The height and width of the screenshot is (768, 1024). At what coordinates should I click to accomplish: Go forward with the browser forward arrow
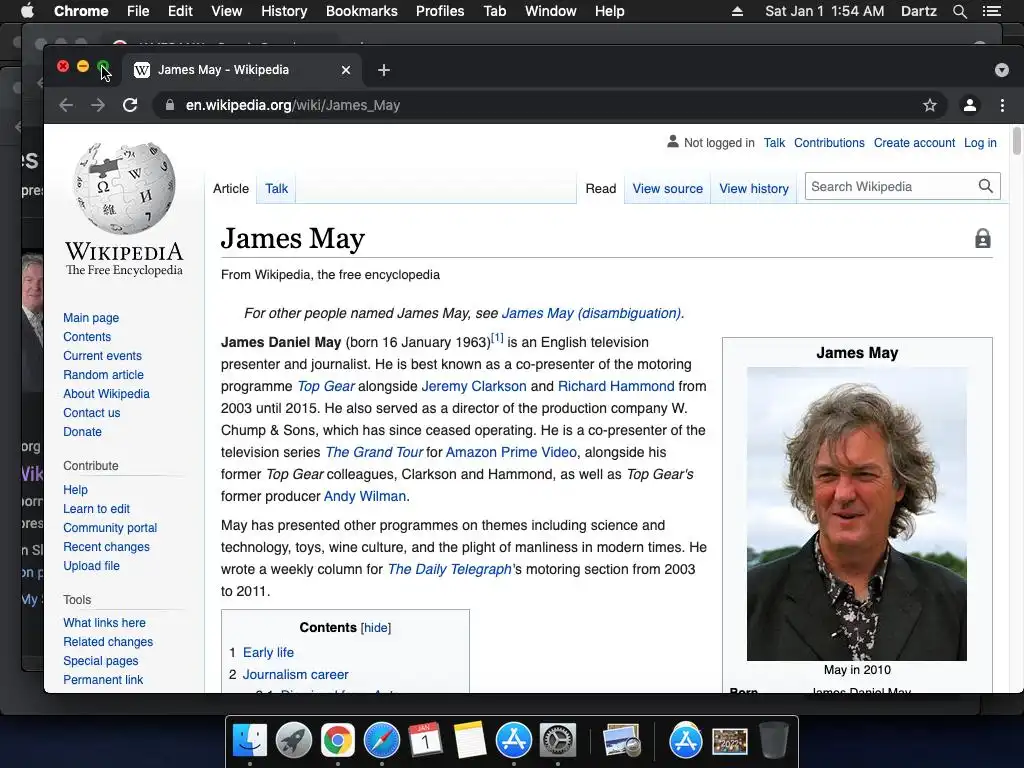click(98, 105)
